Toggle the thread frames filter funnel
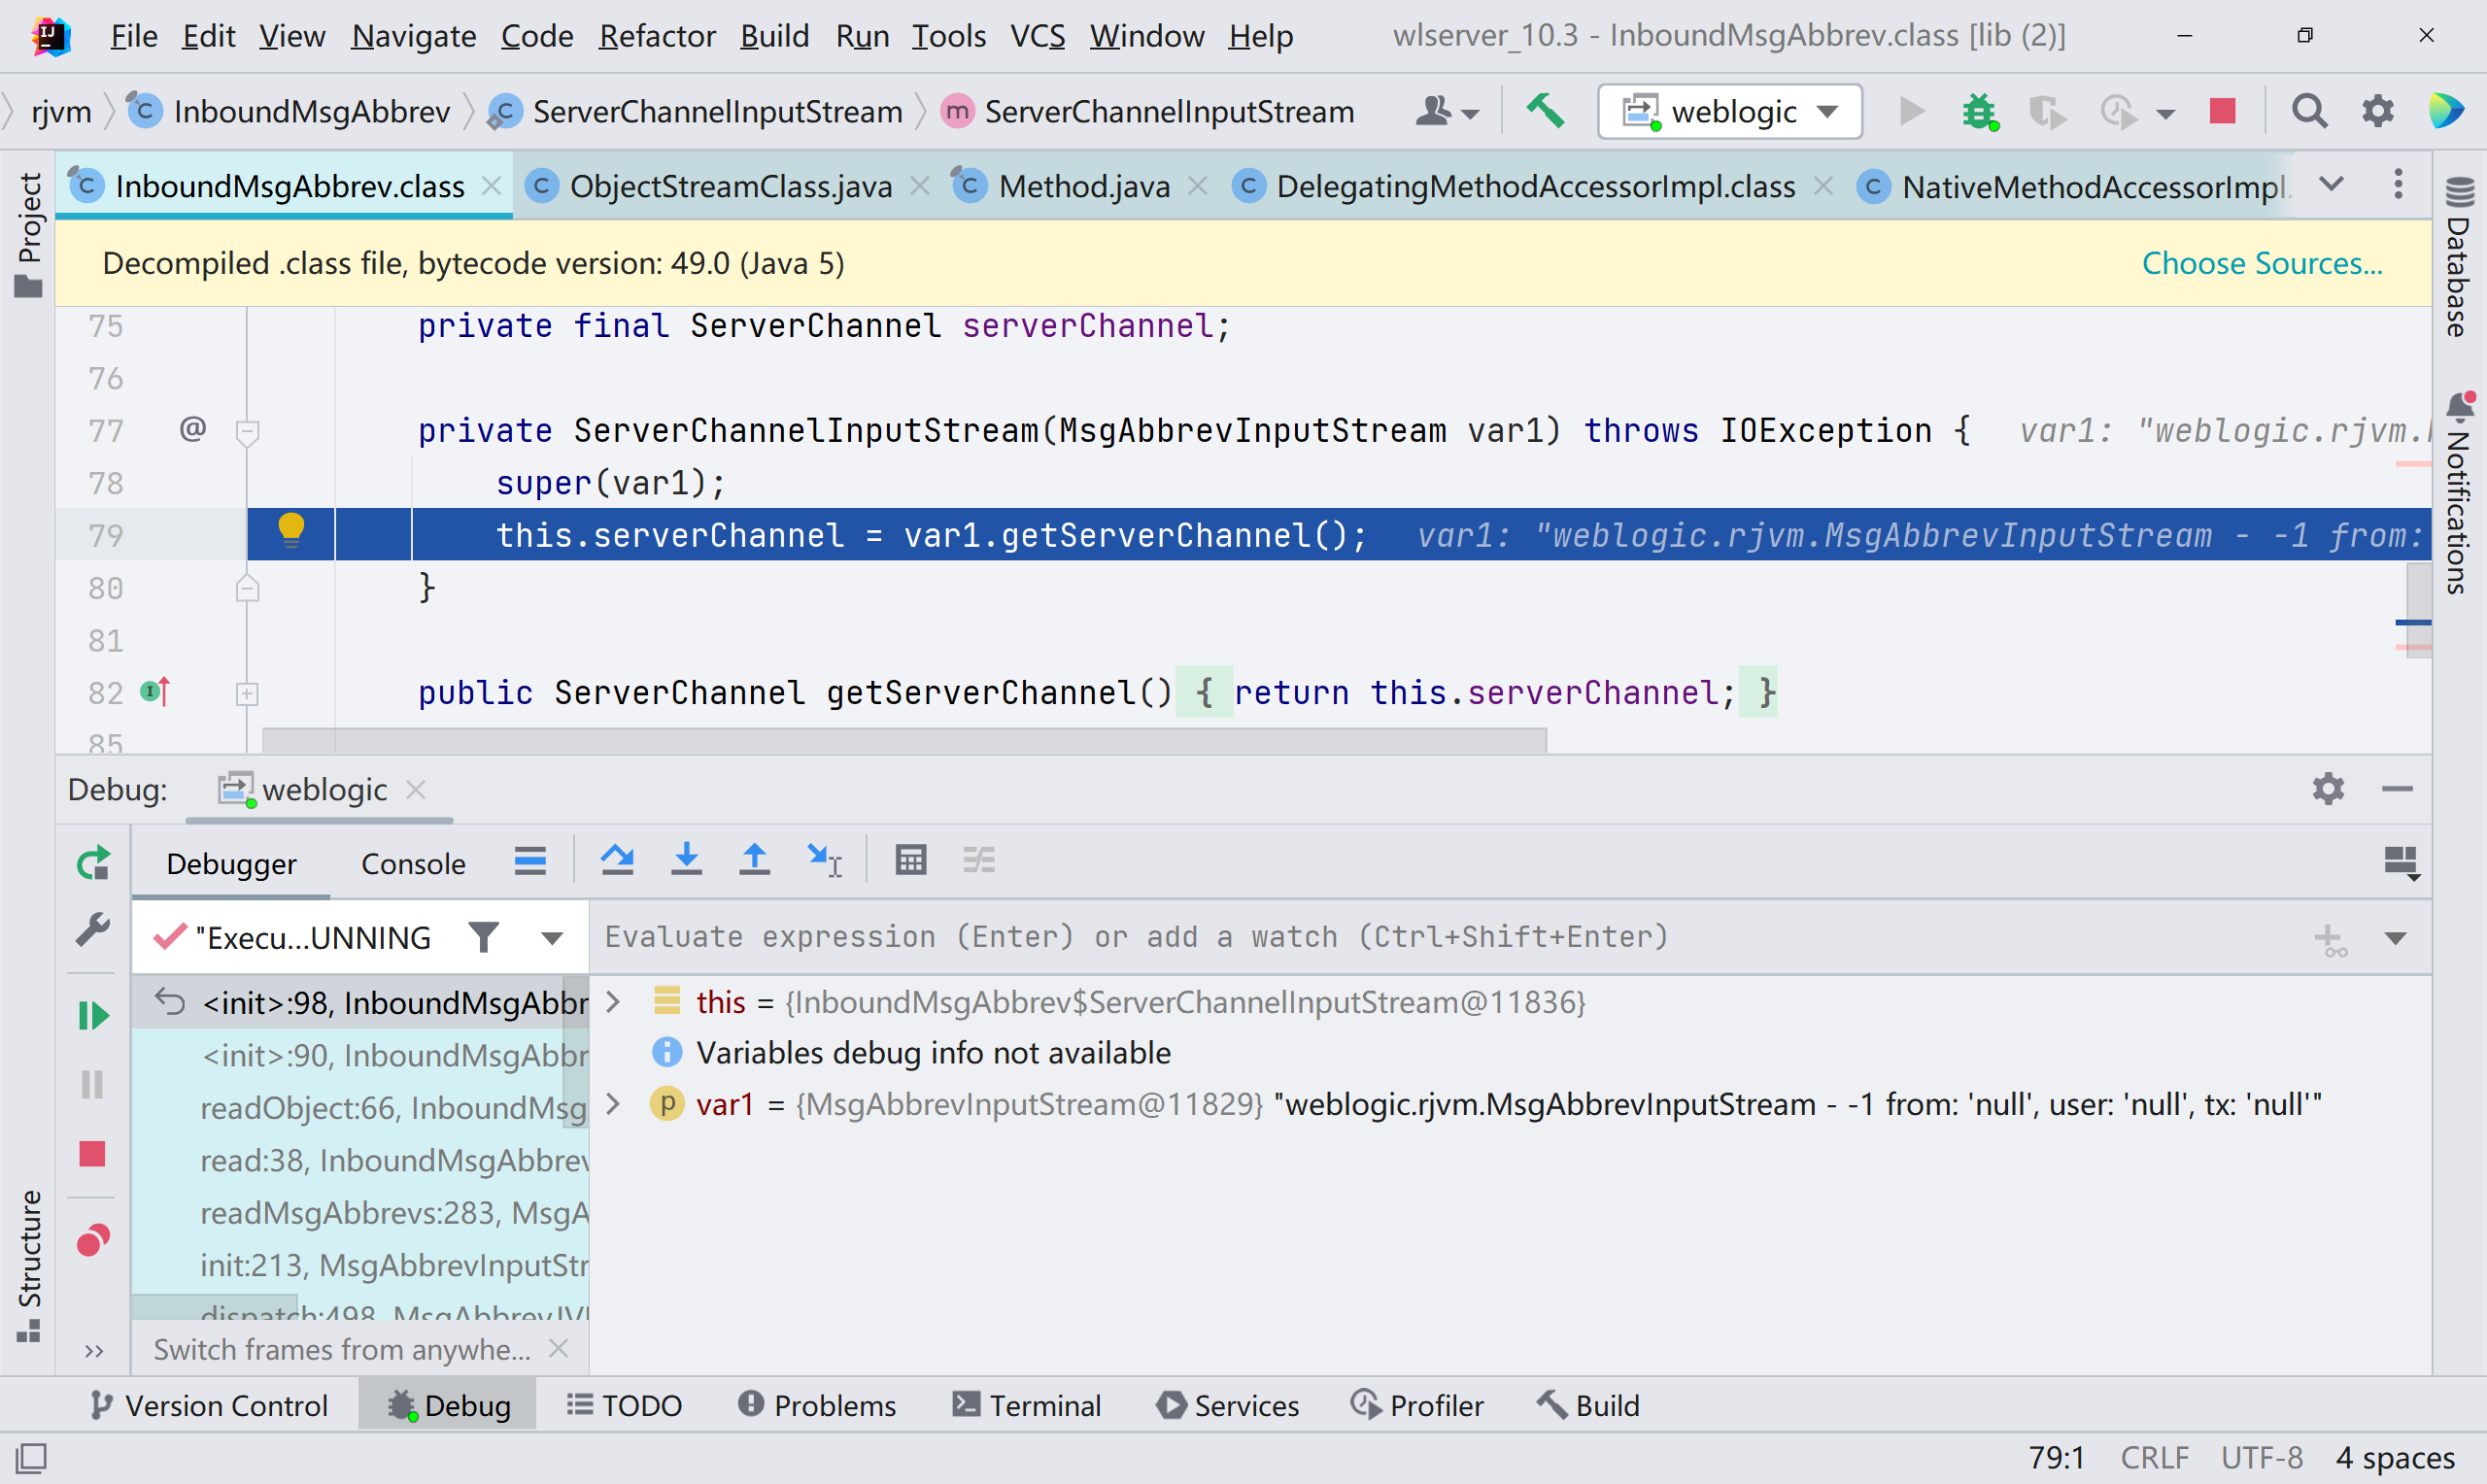 [484, 938]
